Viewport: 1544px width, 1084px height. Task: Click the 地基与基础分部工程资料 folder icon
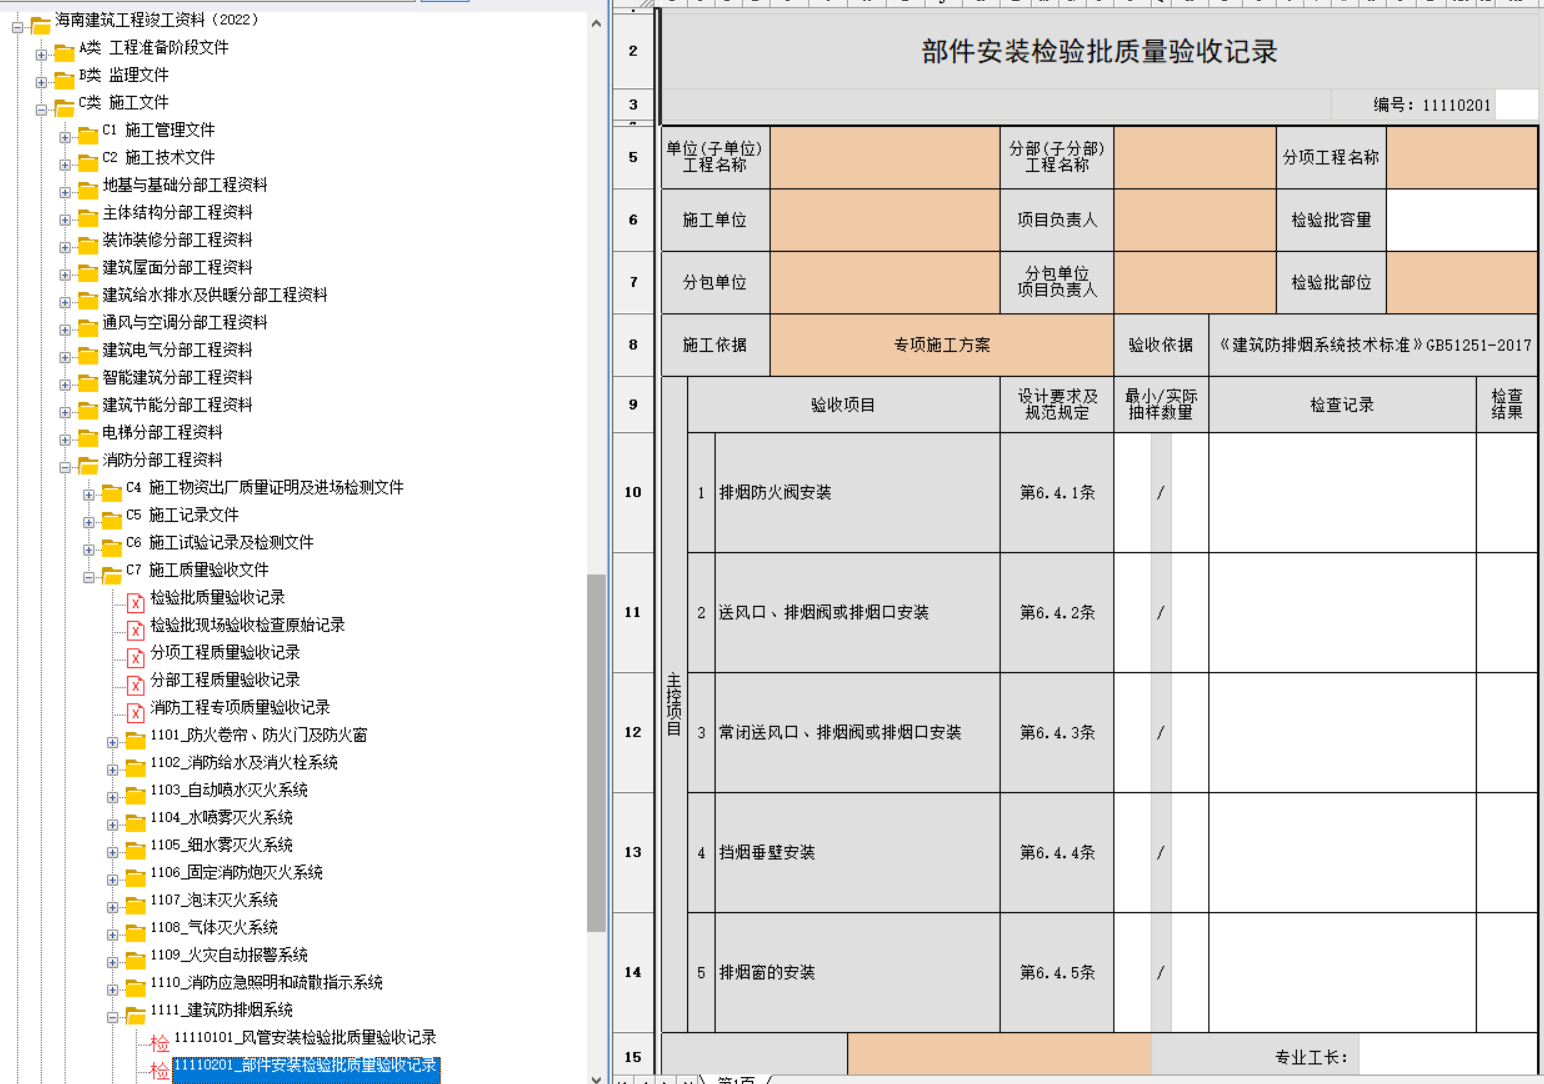coord(88,189)
